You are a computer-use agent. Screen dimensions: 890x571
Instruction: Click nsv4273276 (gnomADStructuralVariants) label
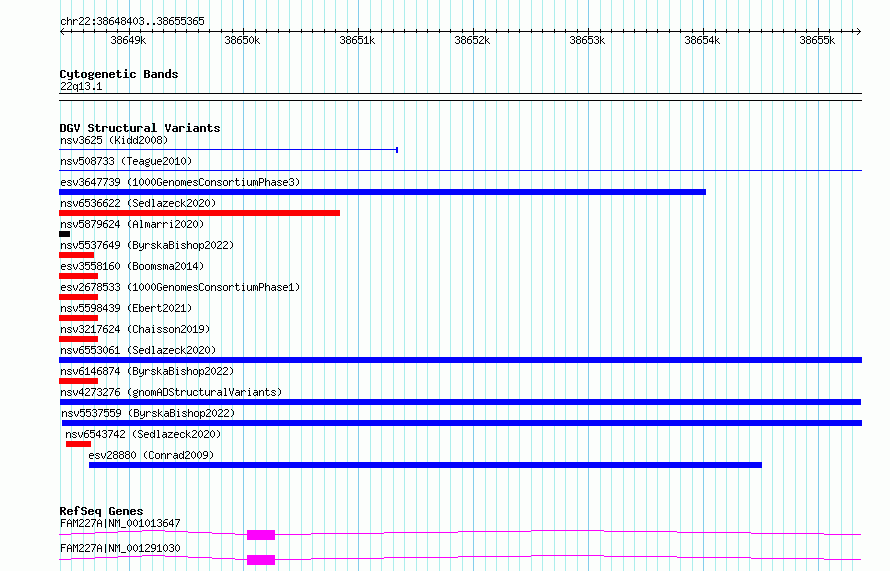click(171, 392)
